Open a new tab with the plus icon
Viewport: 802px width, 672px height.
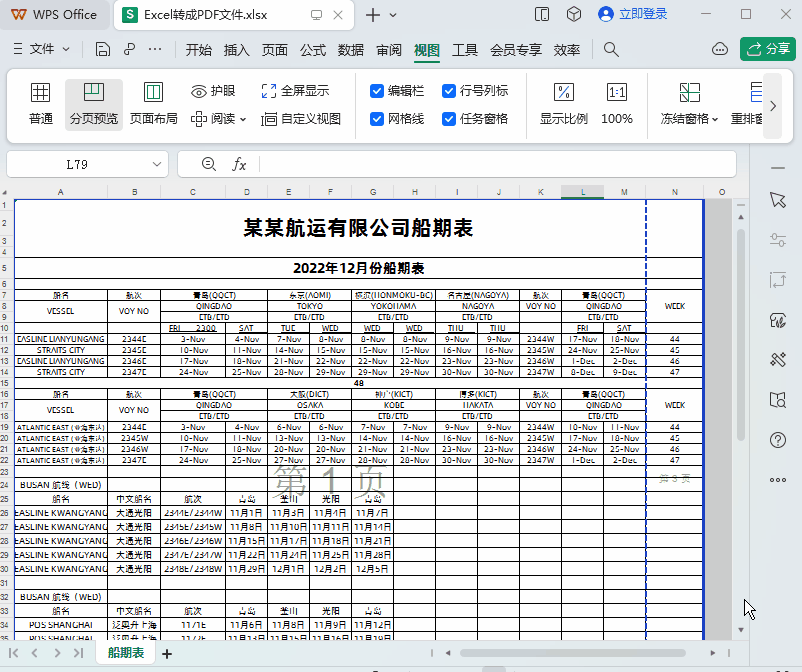coord(373,15)
